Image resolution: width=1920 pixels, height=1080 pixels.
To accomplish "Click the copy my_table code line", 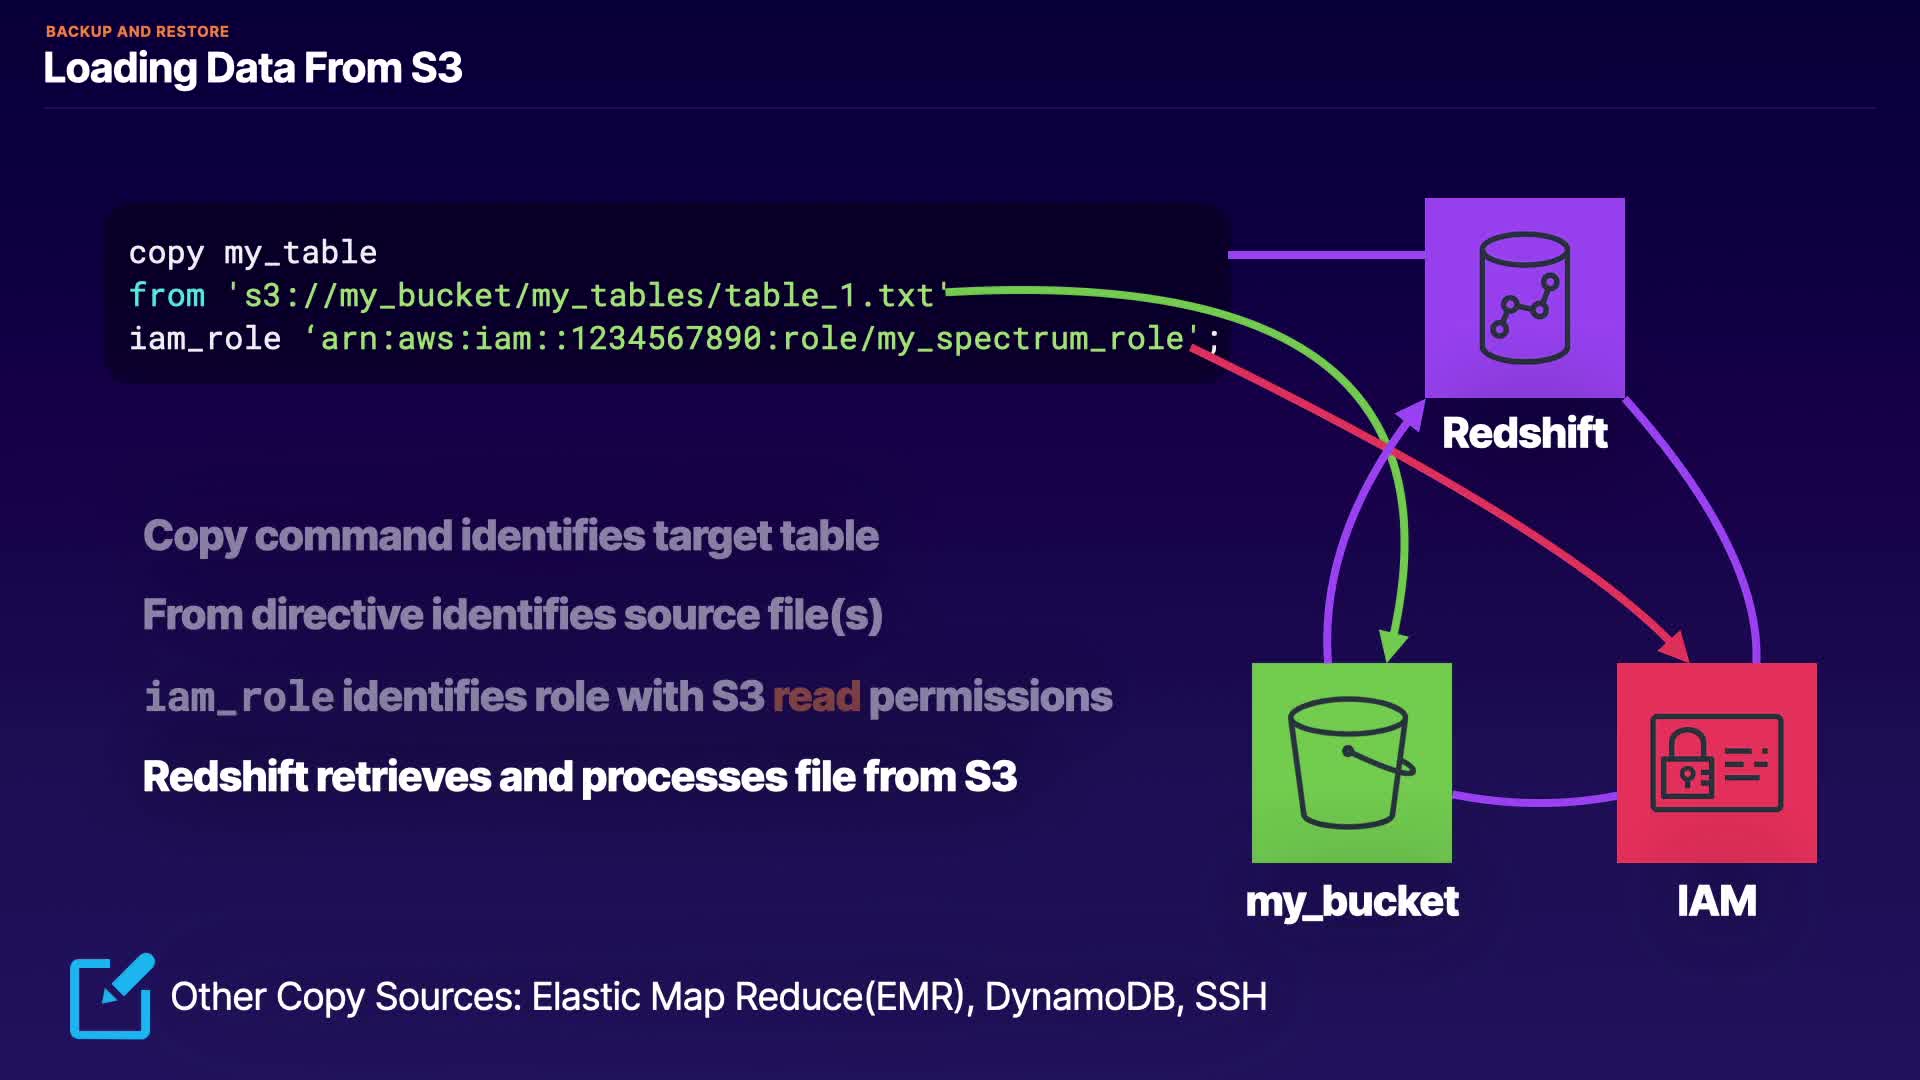I will point(253,252).
